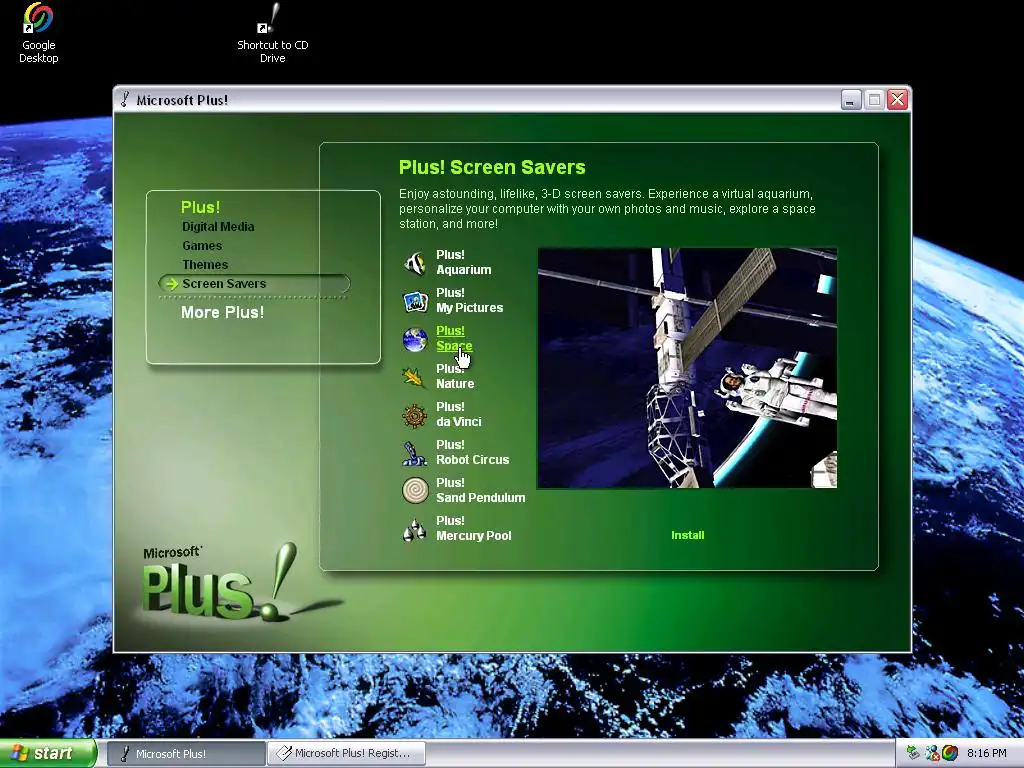Open the Windows start menu

[x=48, y=753]
